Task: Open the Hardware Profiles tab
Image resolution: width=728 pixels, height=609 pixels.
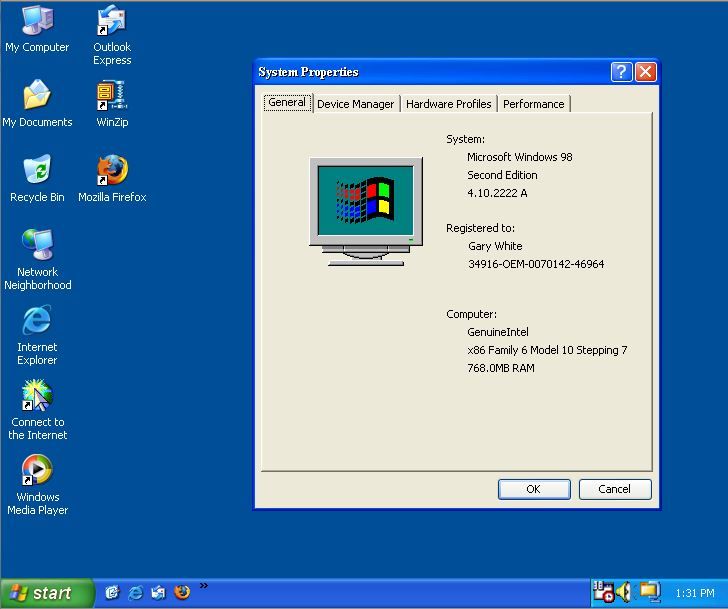Action: pyautogui.click(x=448, y=104)
